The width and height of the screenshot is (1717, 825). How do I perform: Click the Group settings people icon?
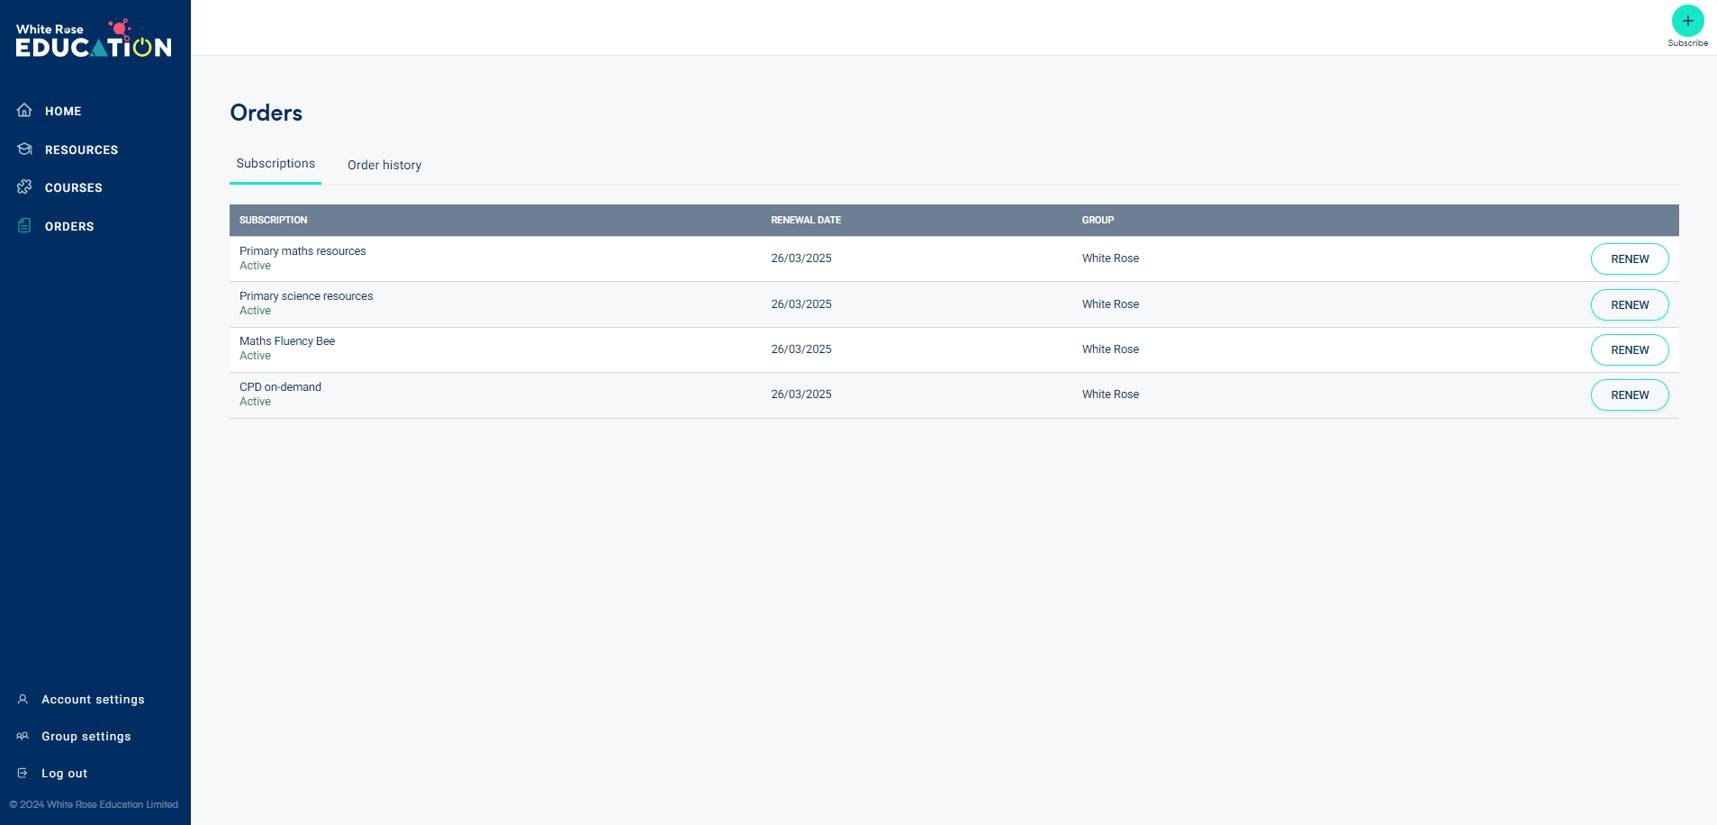(23, 736)
